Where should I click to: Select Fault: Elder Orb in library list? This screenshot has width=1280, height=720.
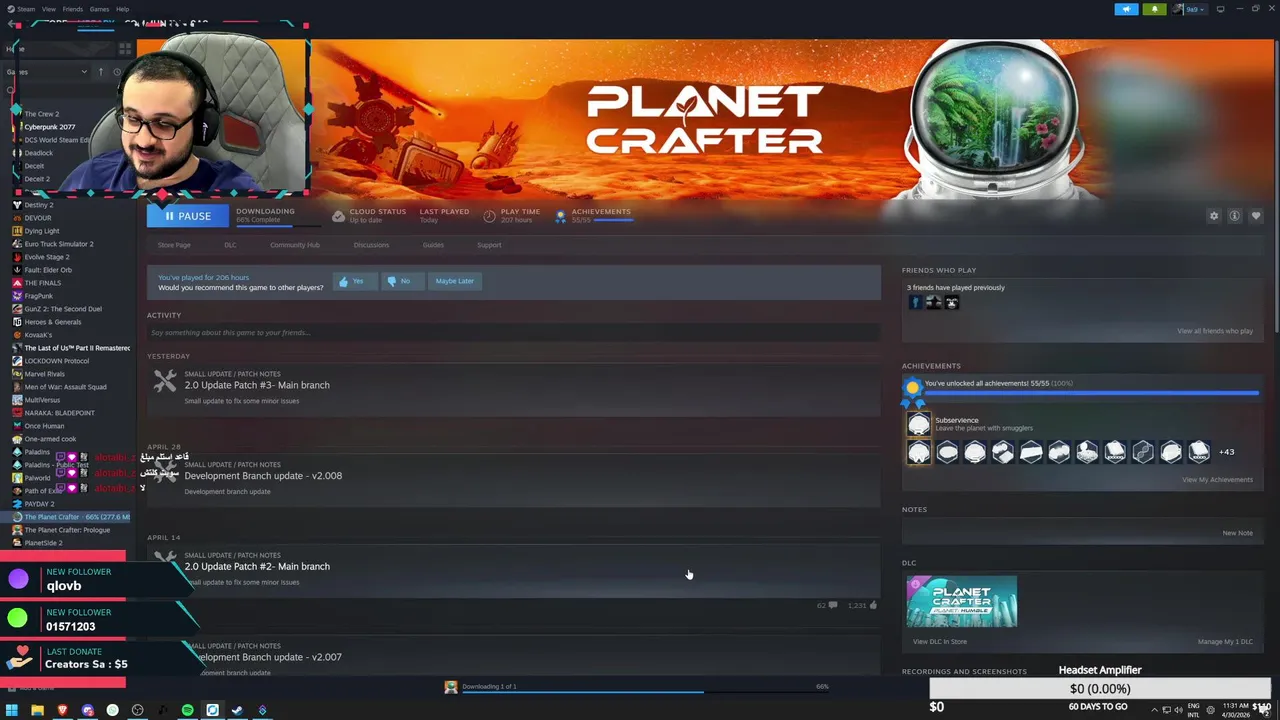tap(48, 270)
